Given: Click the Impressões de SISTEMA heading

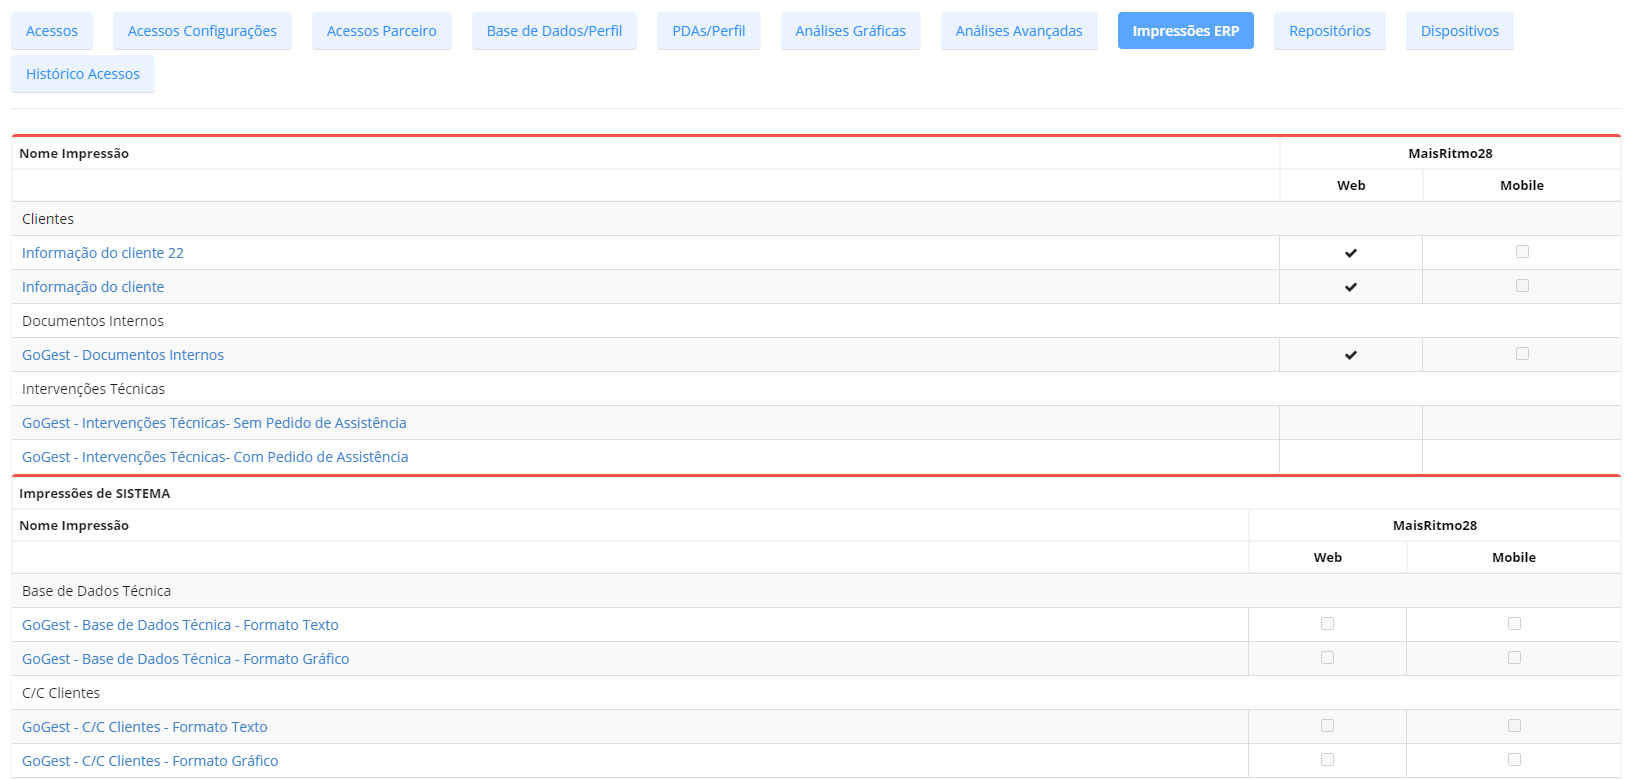Looking at the screenshot, I should [95, 493].
